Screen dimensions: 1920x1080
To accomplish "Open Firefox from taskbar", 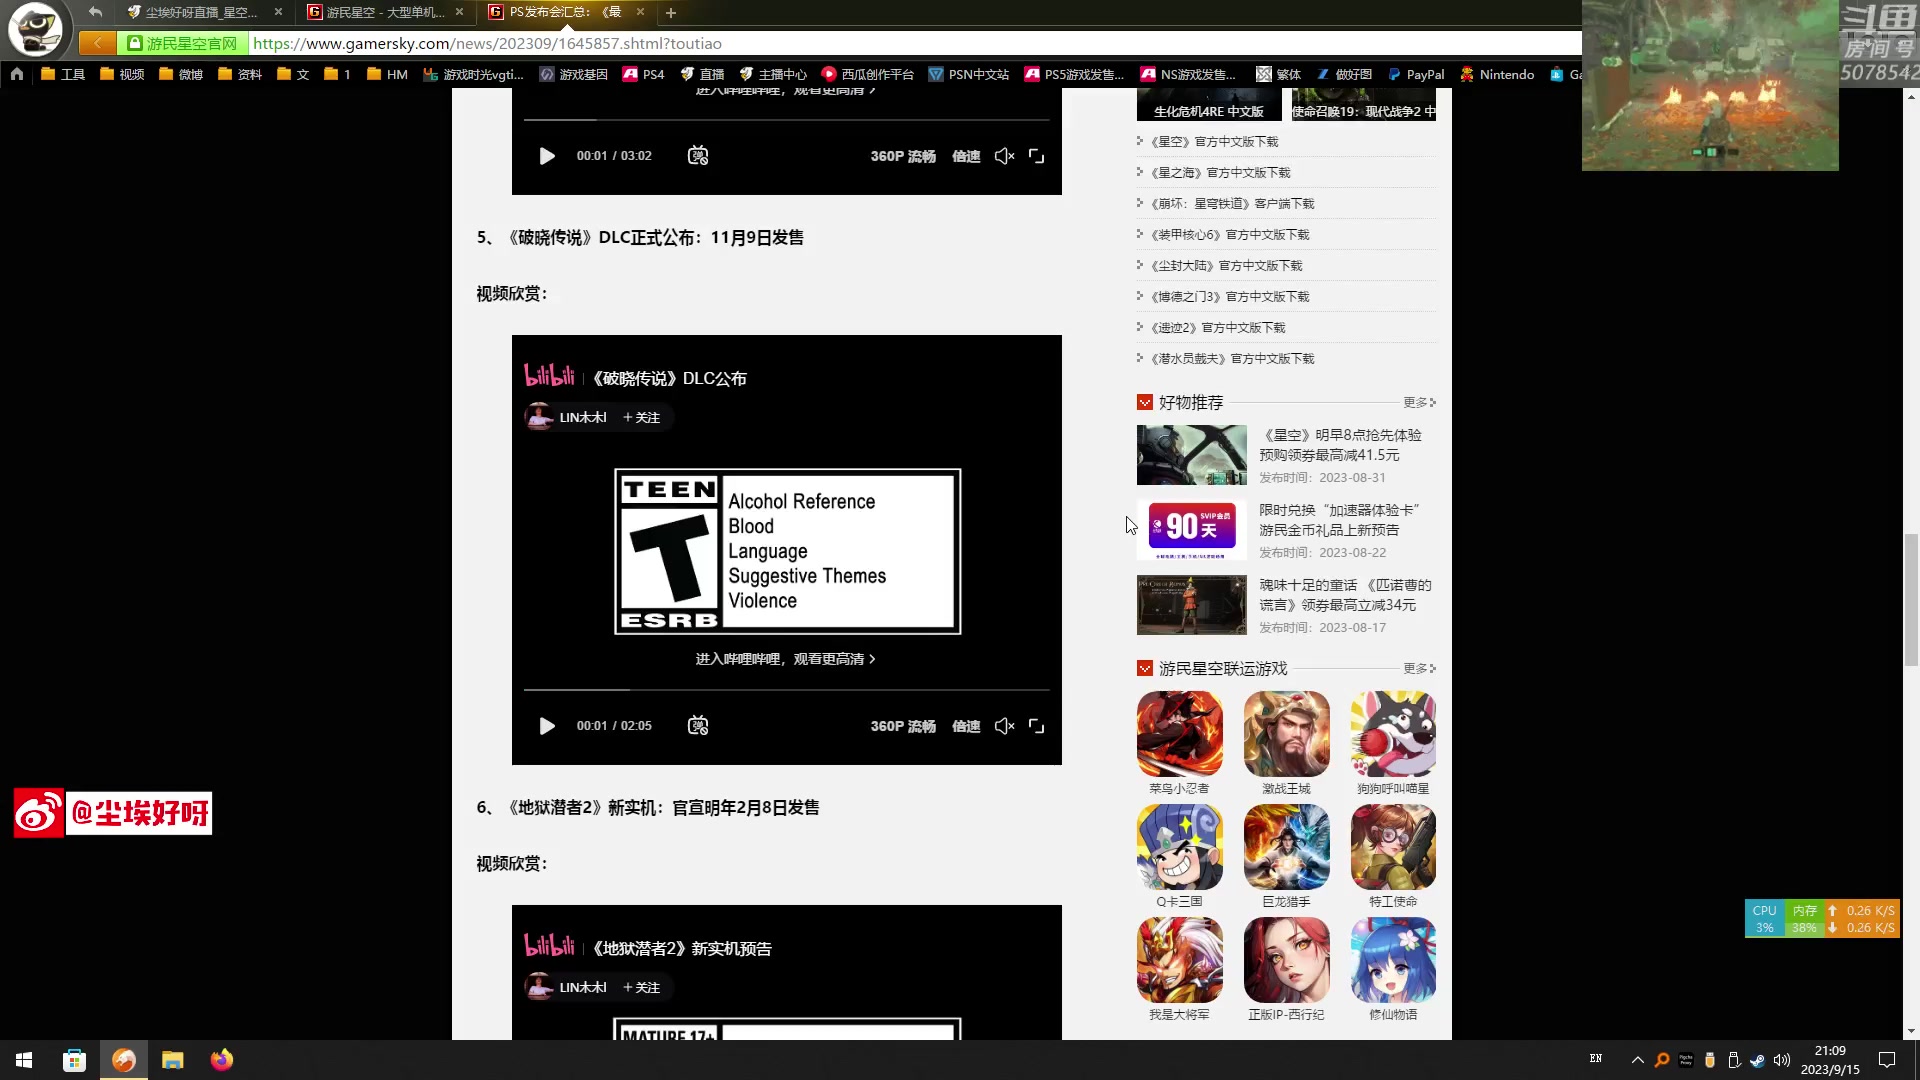I will (x=222, y=1060).
